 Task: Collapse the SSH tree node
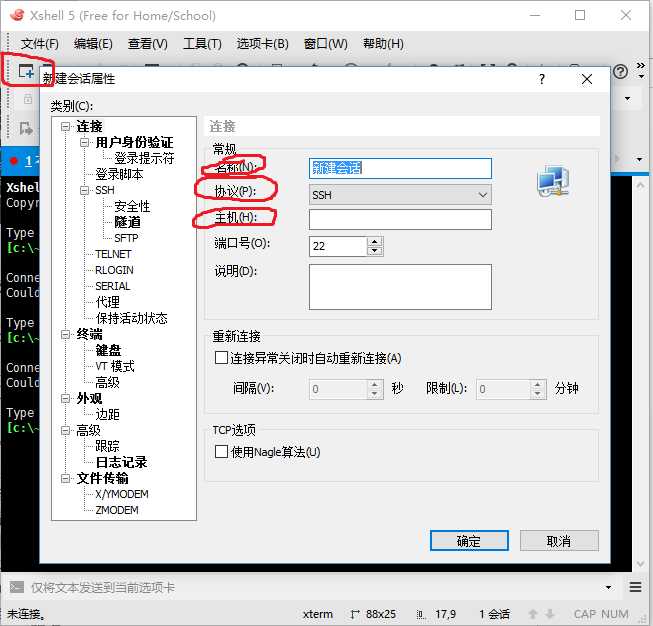(85, 190)
